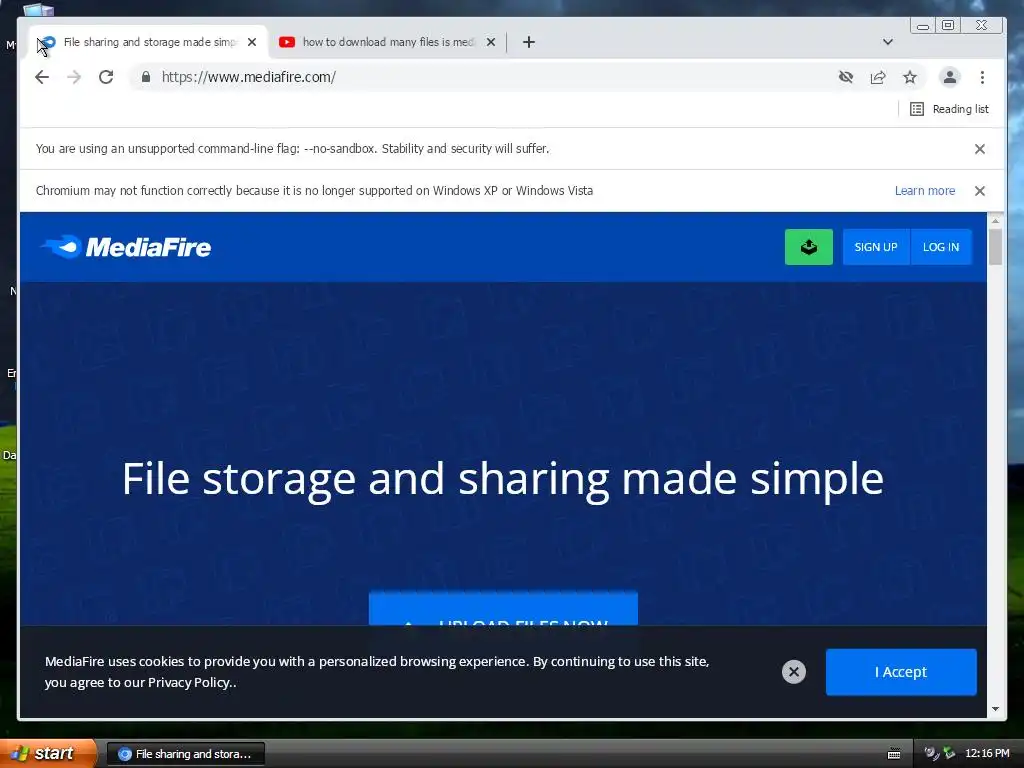This screenshot has height=768, width=1024.
Task: Open a new tab with the plus button
Action: [x=529, y=42]
